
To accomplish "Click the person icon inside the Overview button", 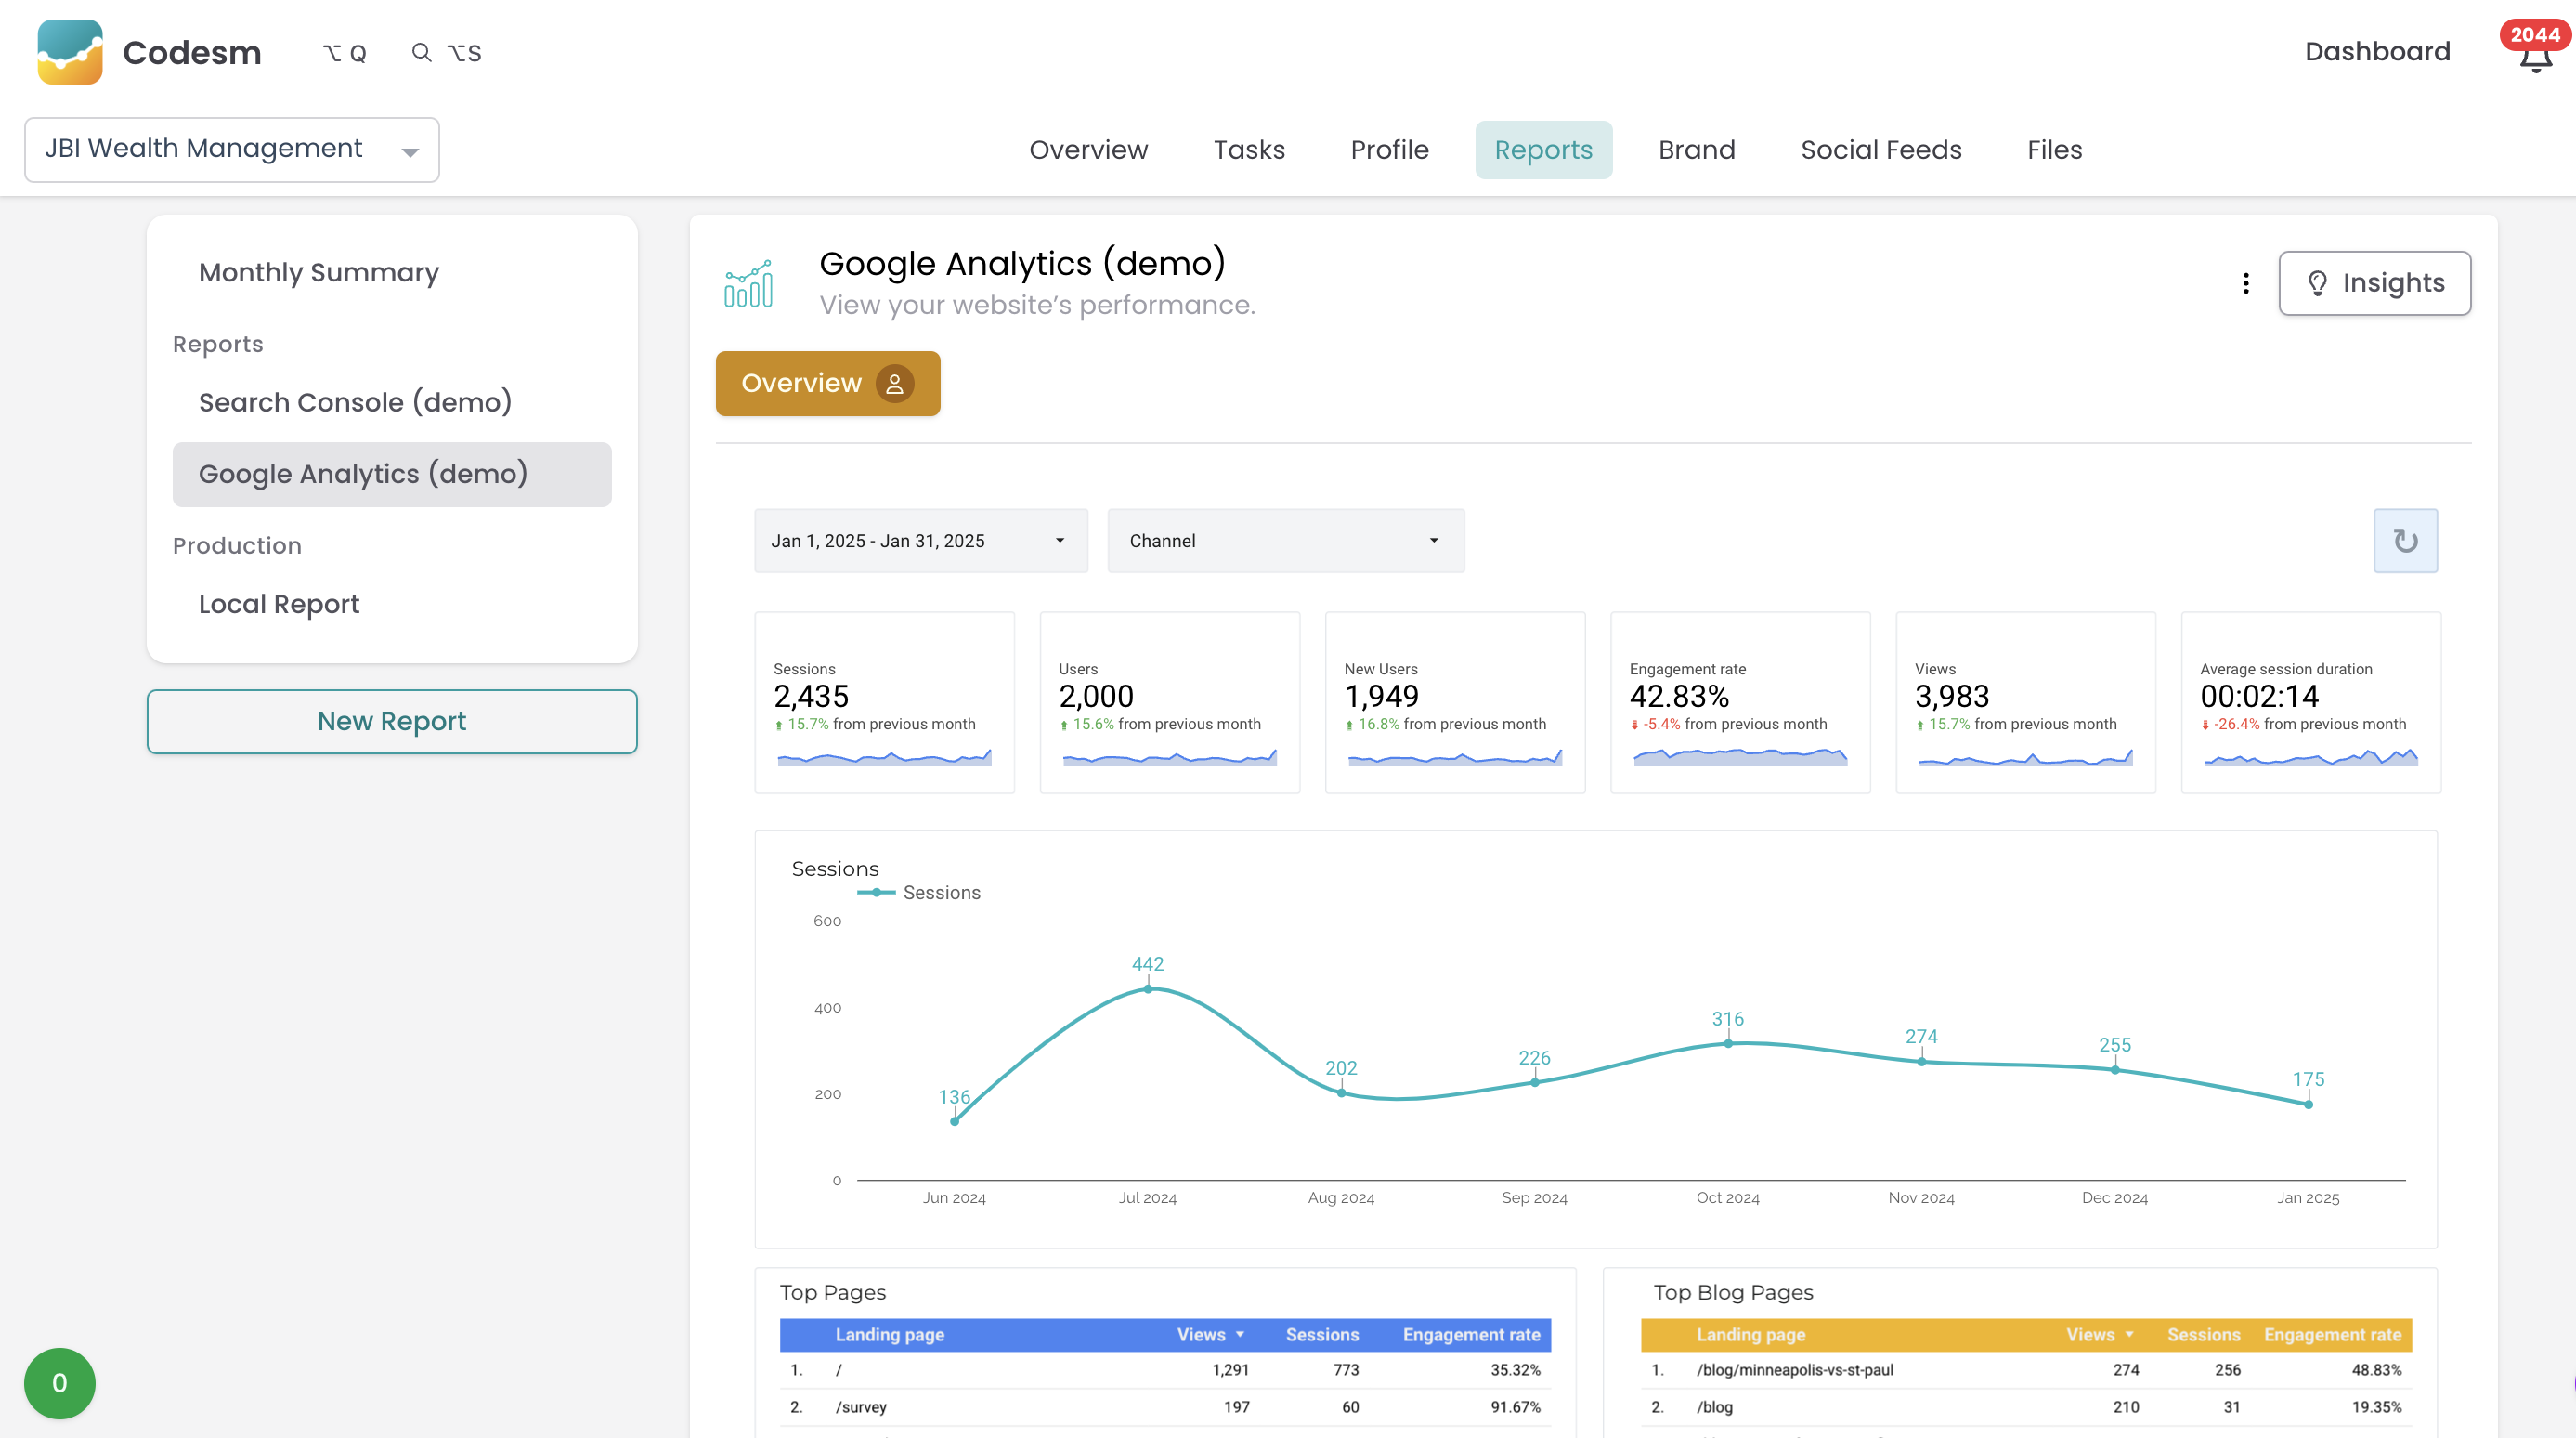I will [x=895, y=383].
